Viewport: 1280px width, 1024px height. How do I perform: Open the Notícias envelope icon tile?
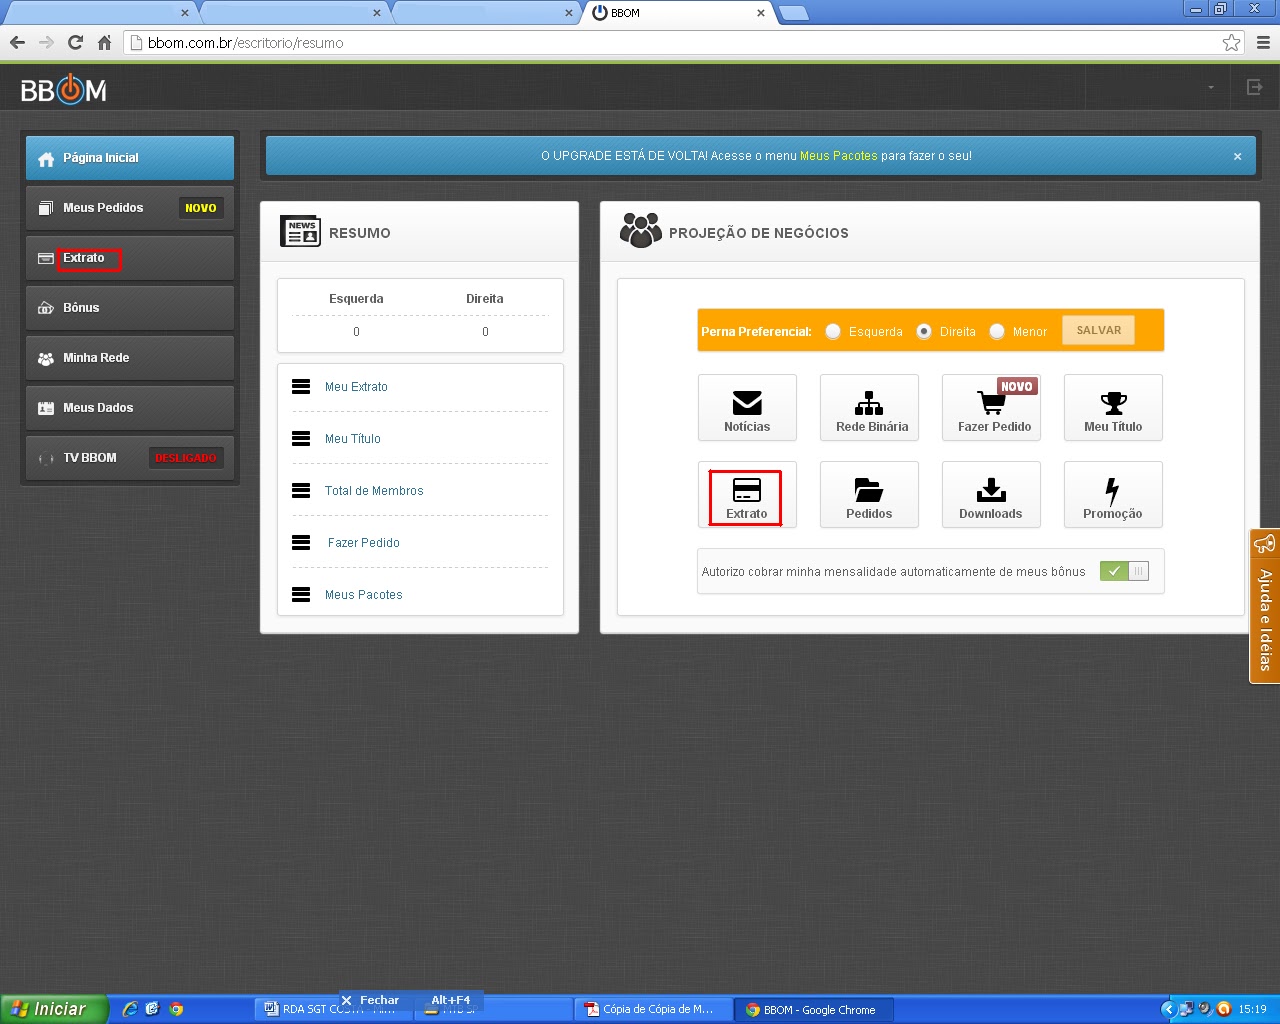point(747,408)
